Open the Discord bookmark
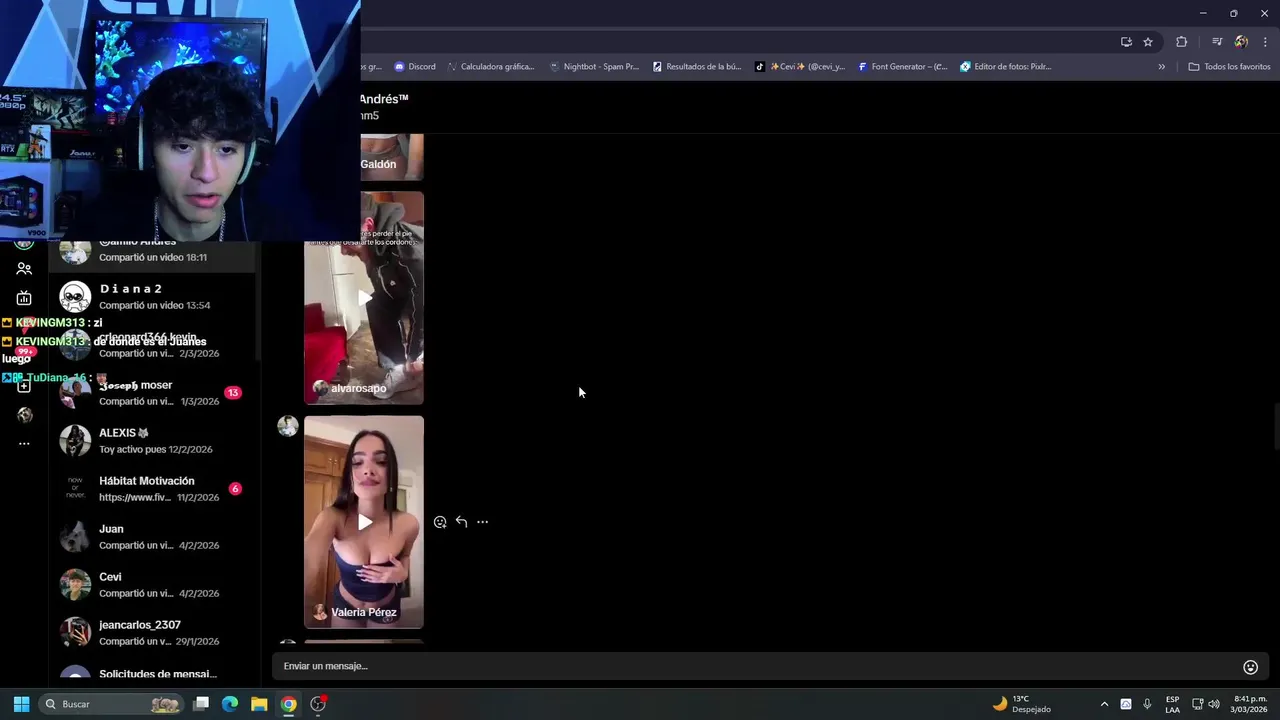This screenshot has height=720, width=1280. click(415, 67)
